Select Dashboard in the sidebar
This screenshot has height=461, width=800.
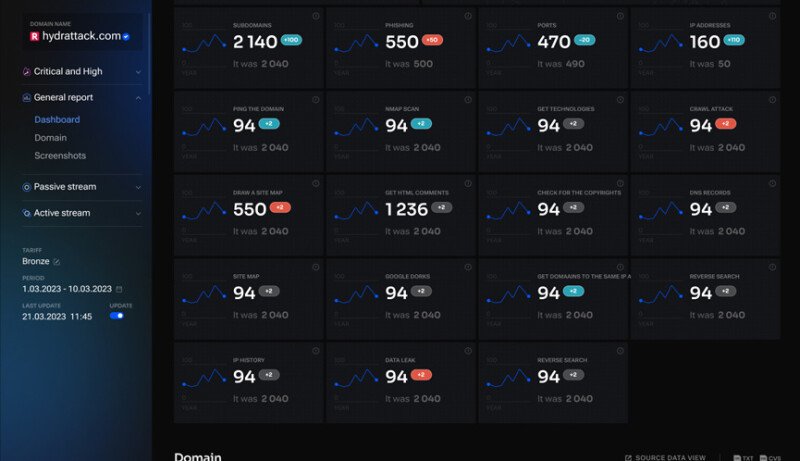57,120
